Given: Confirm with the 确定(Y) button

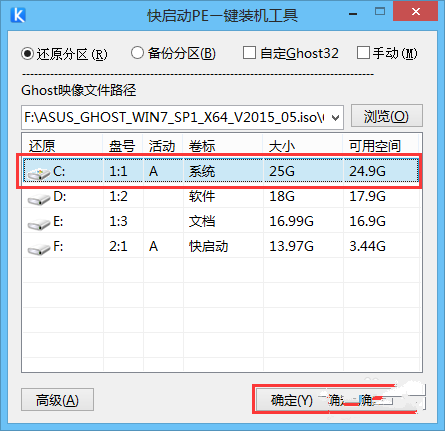Looking at the screenshot, I should coord(292,400).
